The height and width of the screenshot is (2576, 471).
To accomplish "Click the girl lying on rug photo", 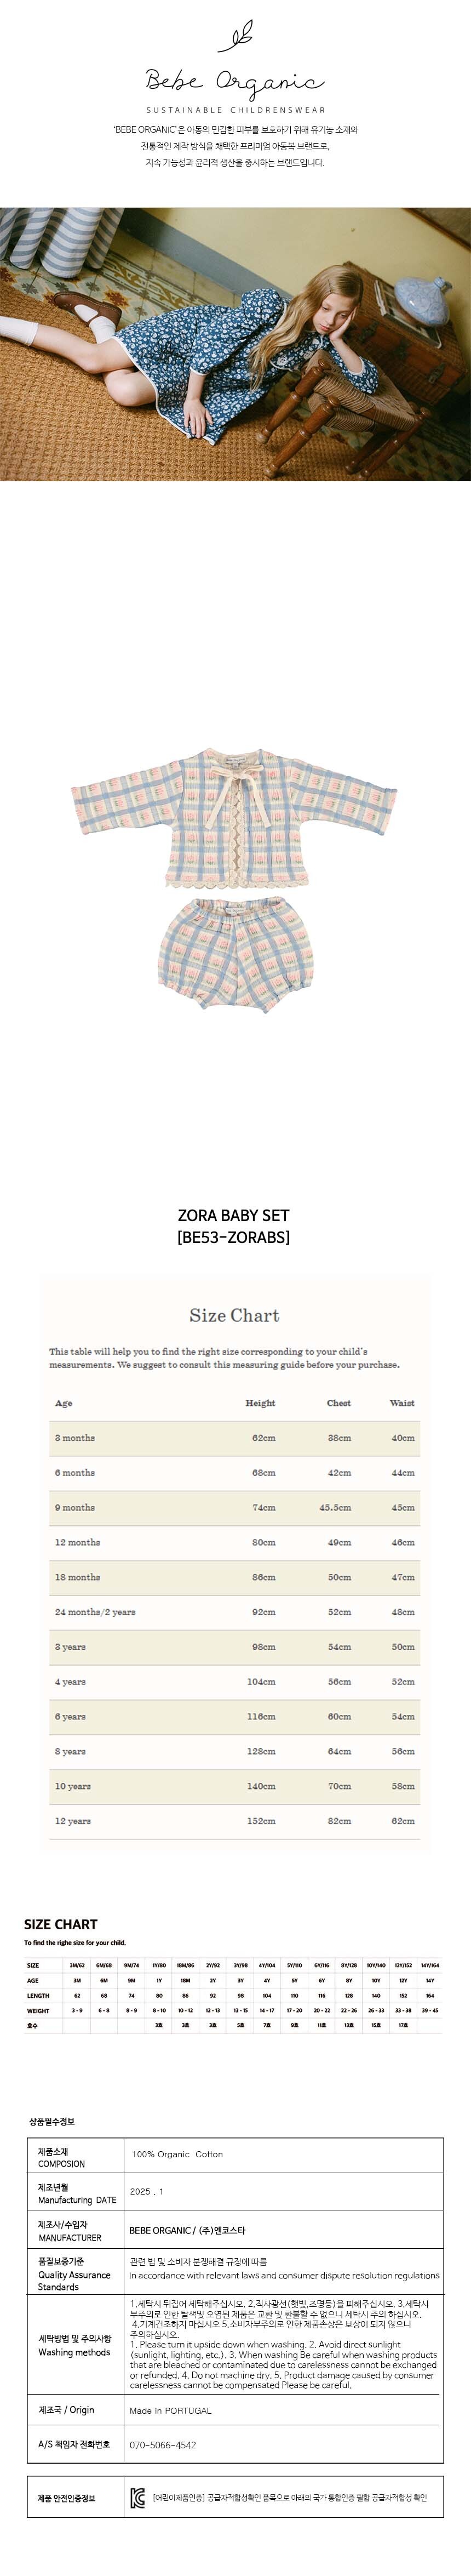I will (235, 344).
